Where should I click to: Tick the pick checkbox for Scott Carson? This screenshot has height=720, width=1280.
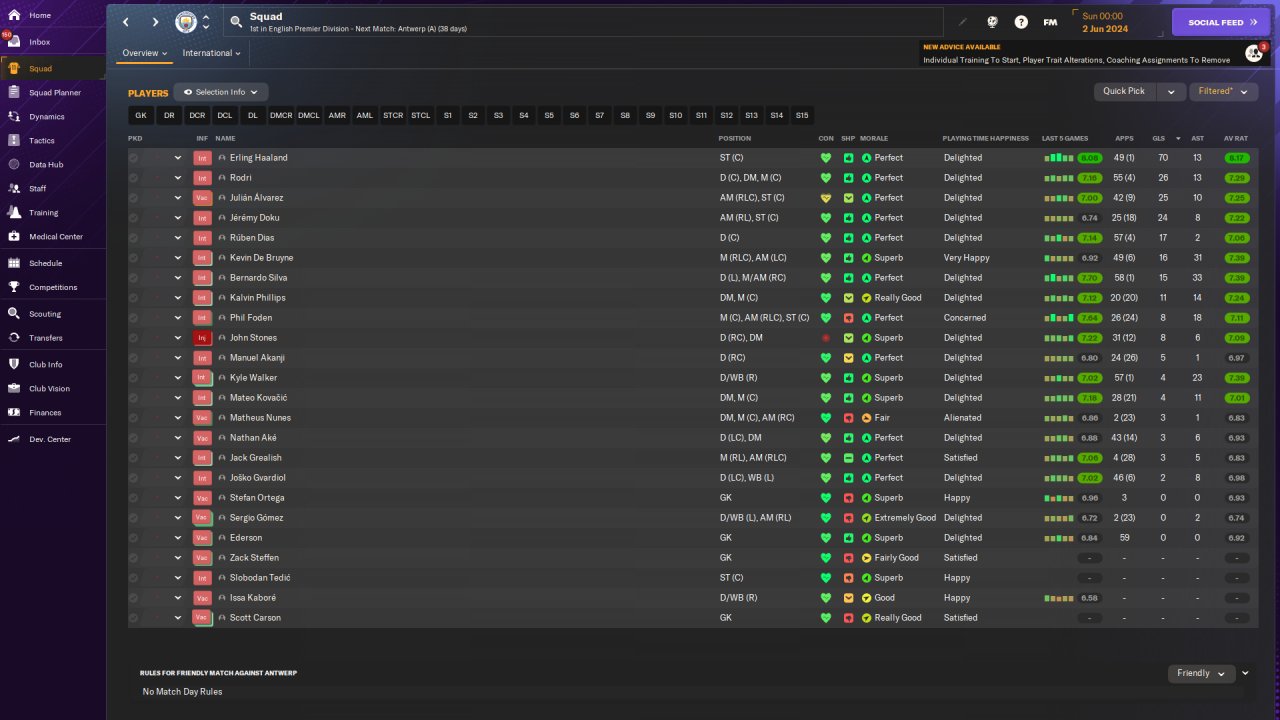(x=134, y=618)
